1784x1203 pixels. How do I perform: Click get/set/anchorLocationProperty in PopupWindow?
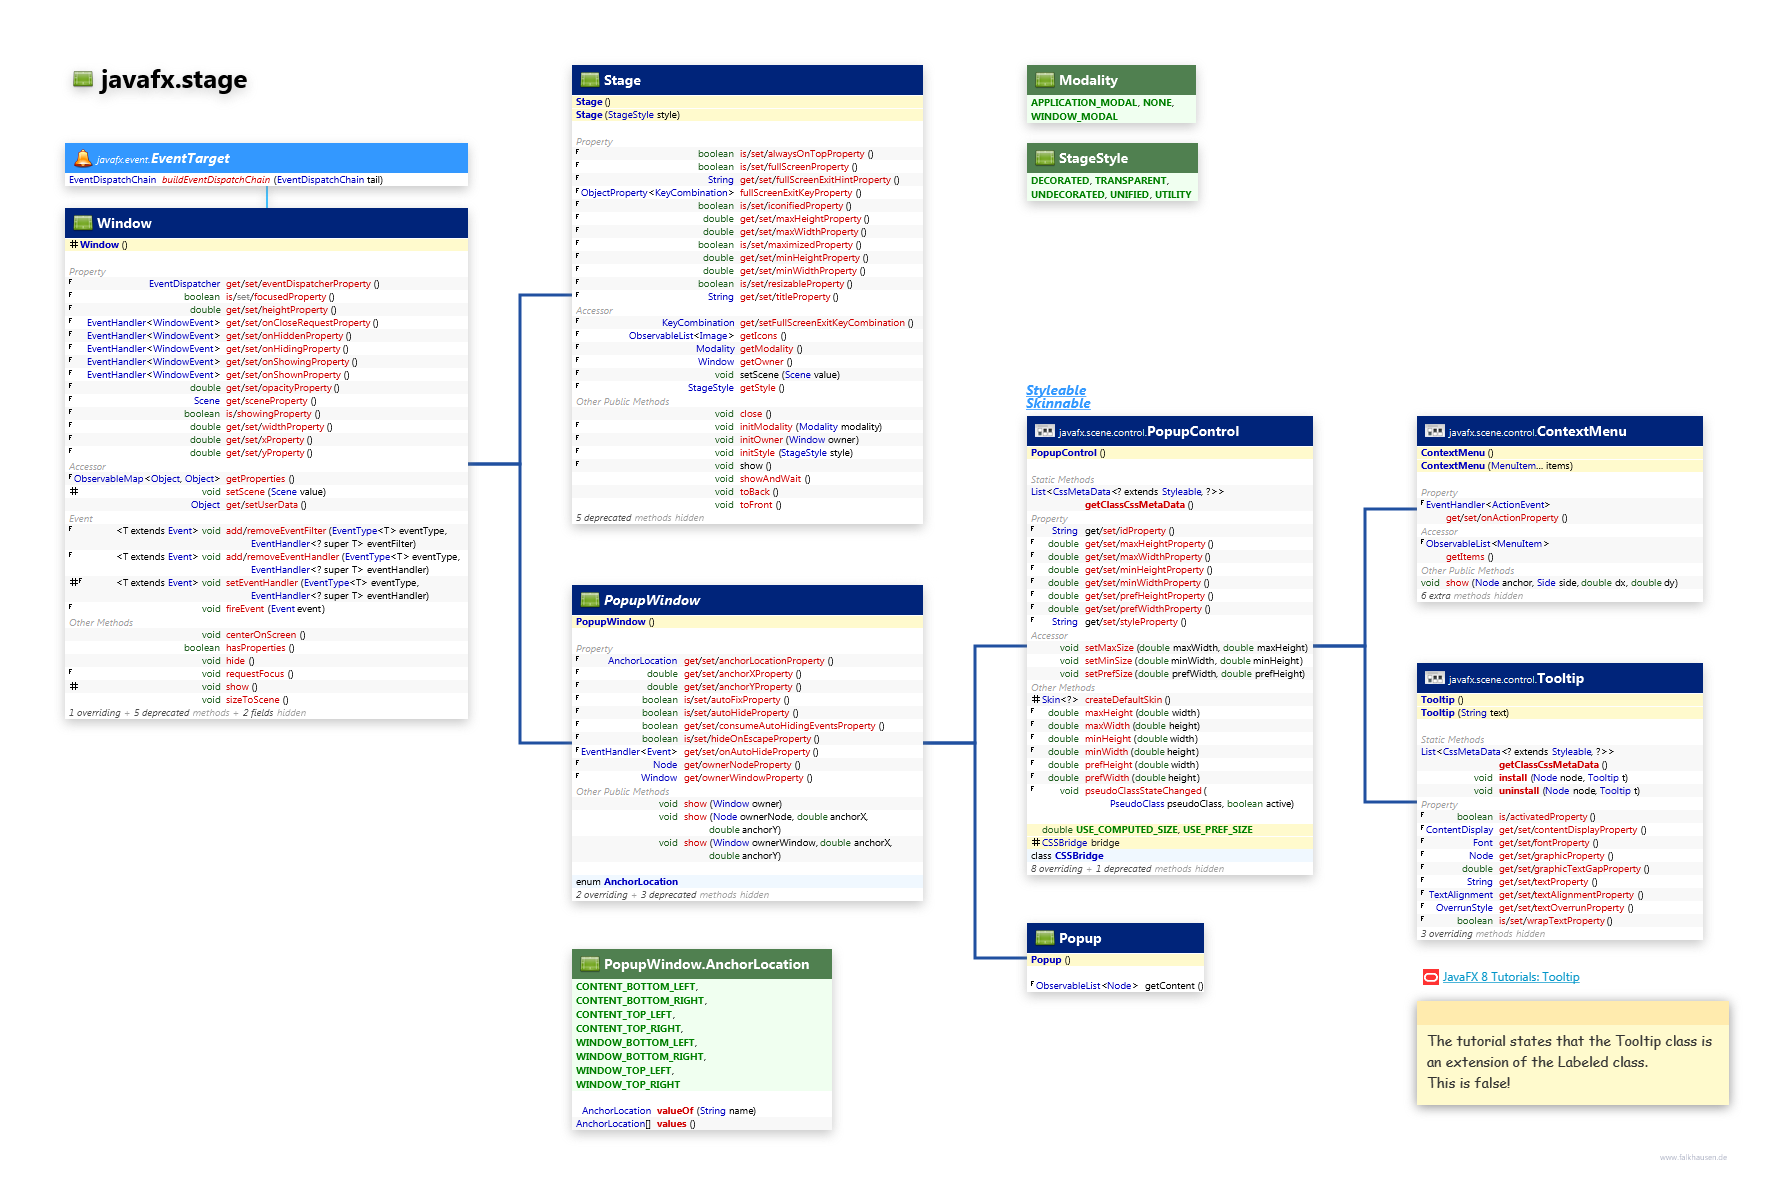click(x=754, y=661)
